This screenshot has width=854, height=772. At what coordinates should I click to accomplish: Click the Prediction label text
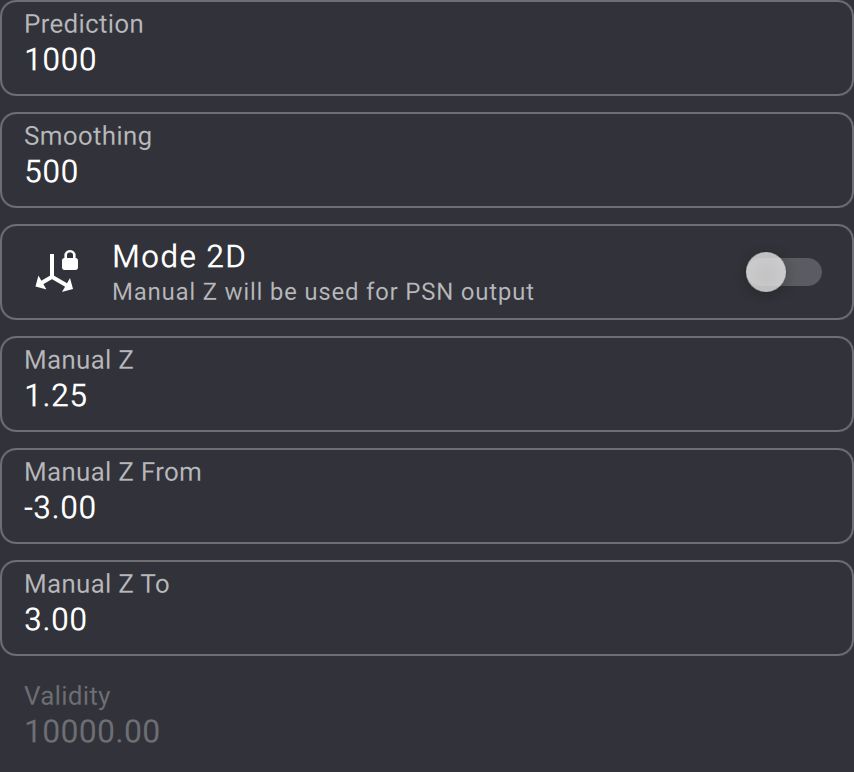pos(84,24)
